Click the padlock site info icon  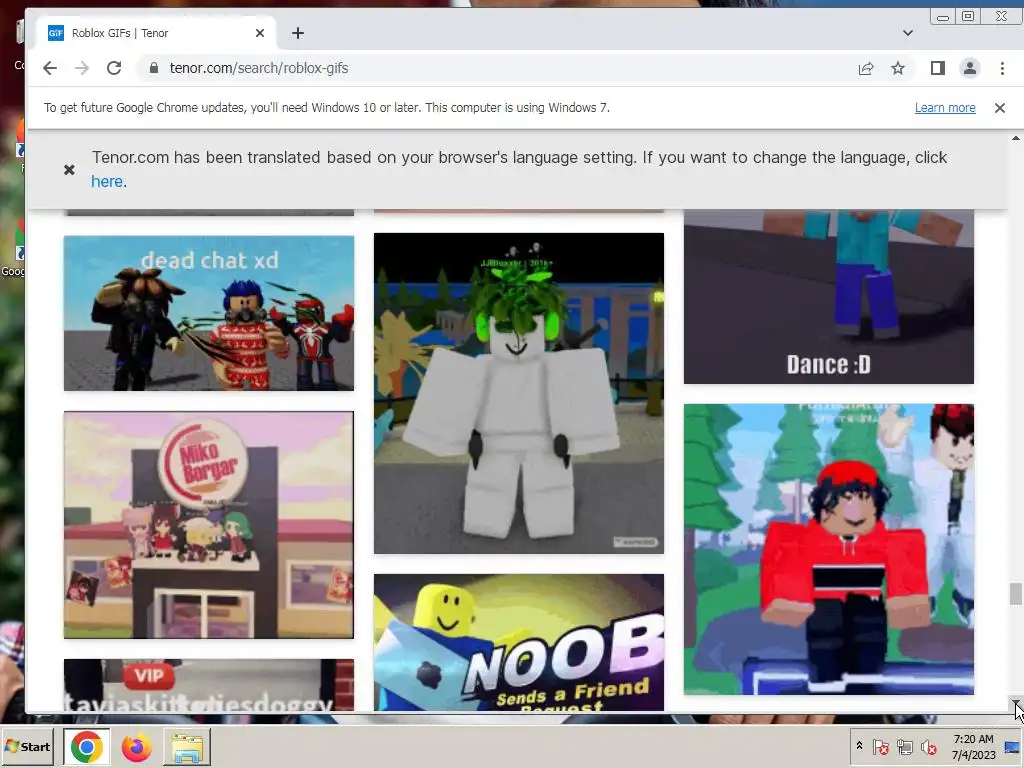[154, 68]
